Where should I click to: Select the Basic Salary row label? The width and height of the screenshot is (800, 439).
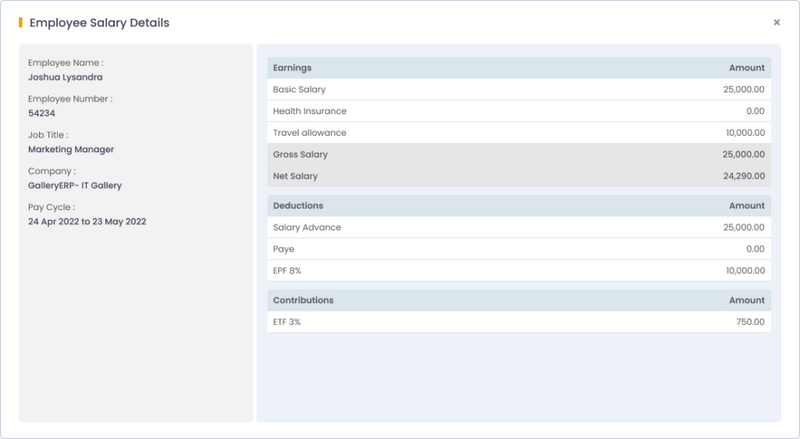click(299, 90)
